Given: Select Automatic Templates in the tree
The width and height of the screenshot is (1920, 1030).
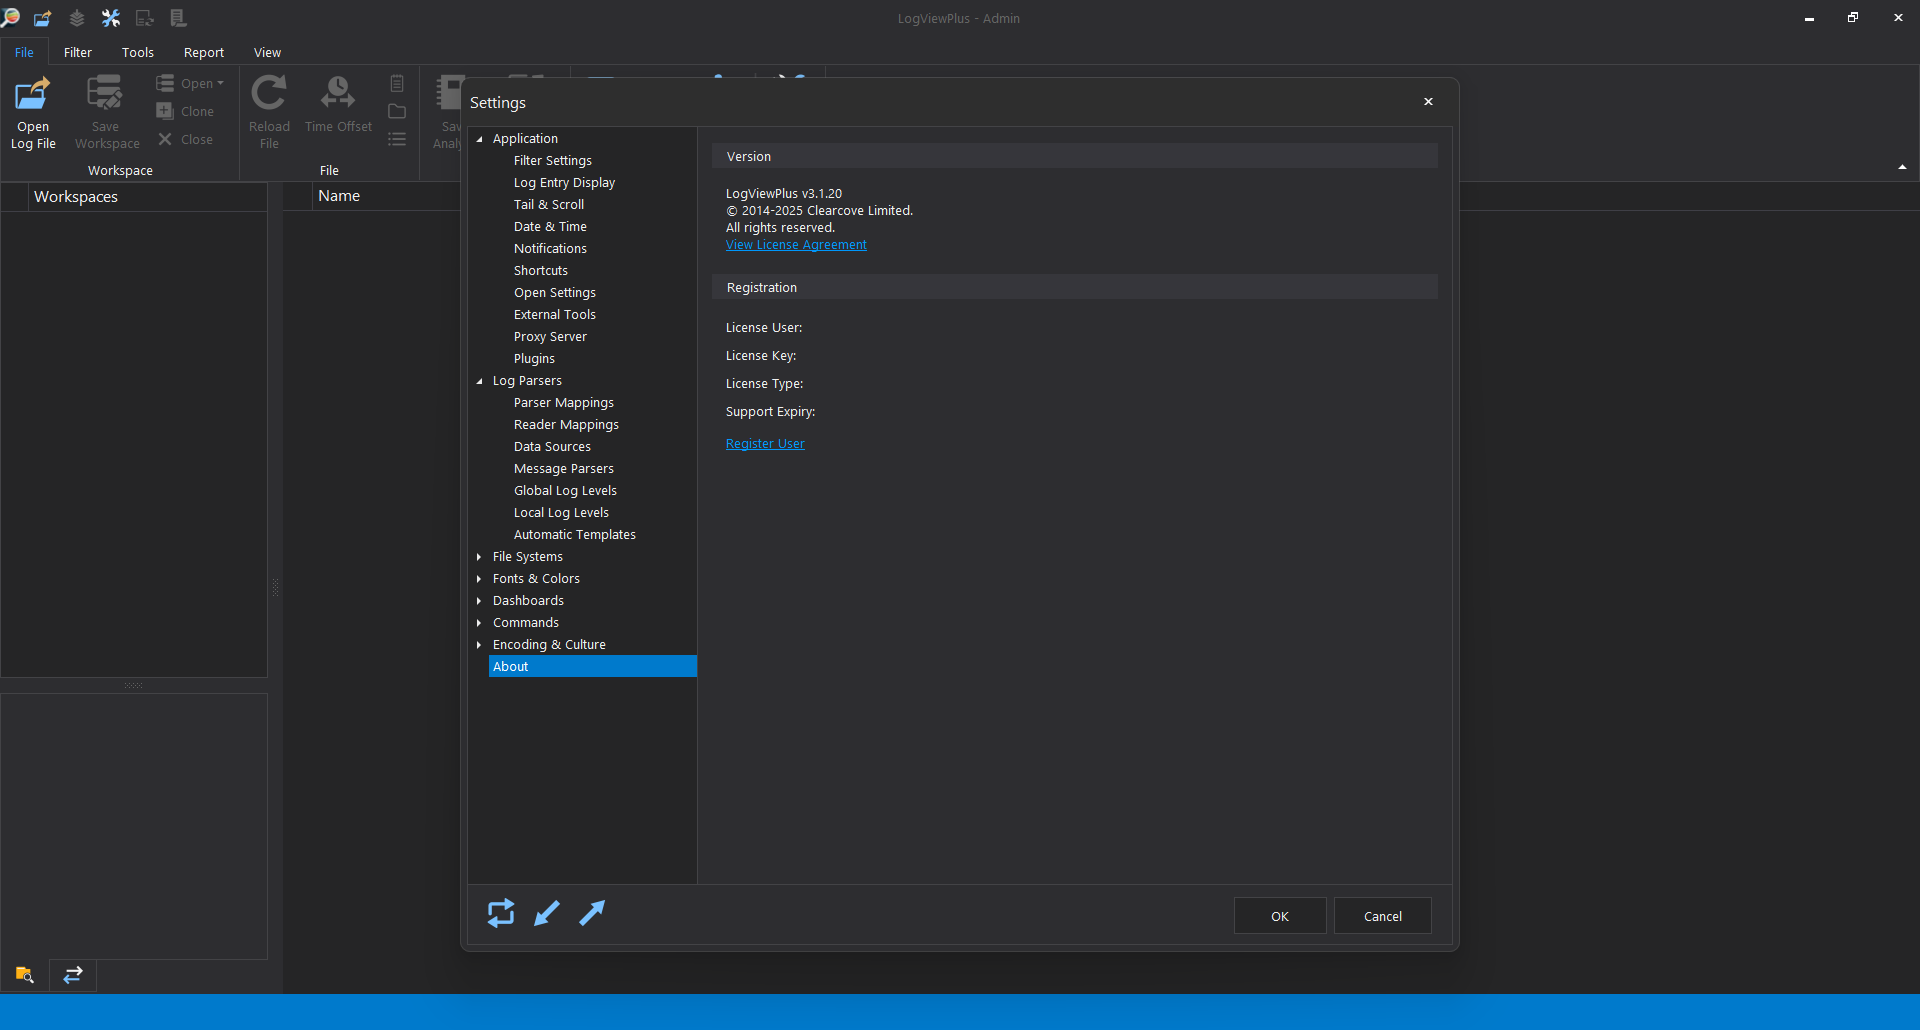Looking at the screenshot, I should coord(575,535).
